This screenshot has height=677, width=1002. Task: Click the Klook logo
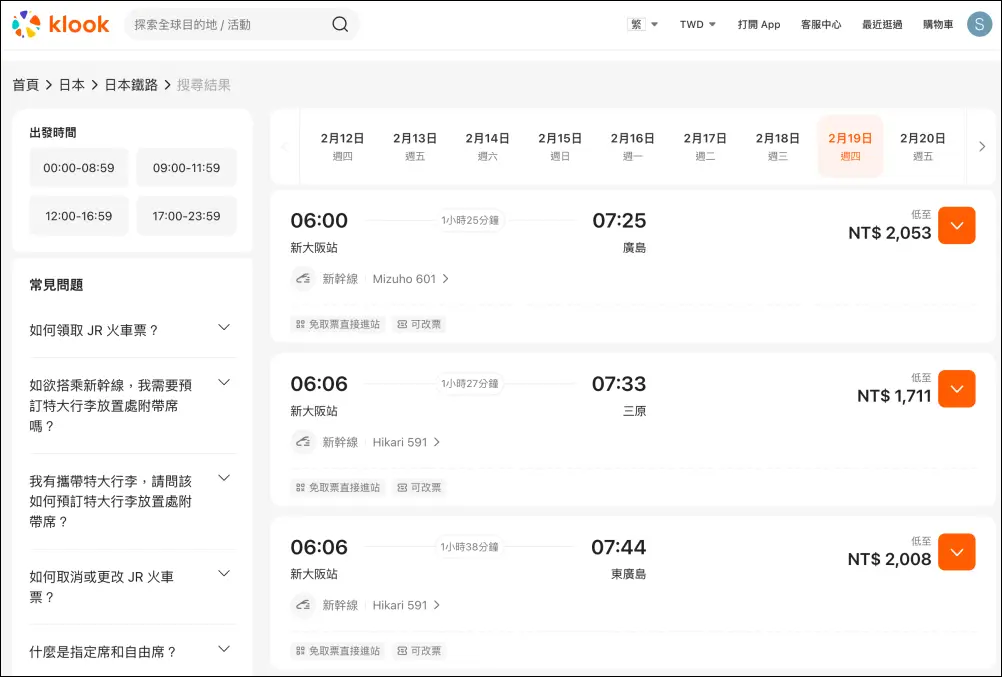point(61,24)
